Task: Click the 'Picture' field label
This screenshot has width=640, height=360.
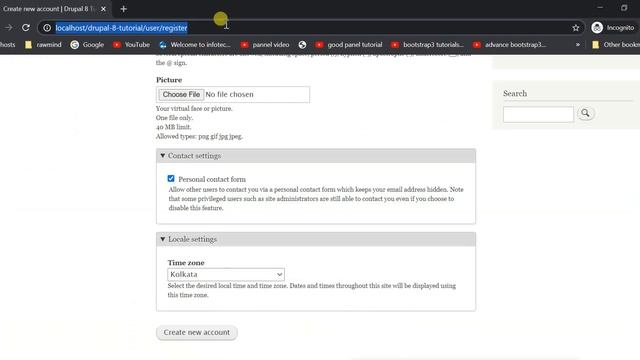Action: (169, 80)
